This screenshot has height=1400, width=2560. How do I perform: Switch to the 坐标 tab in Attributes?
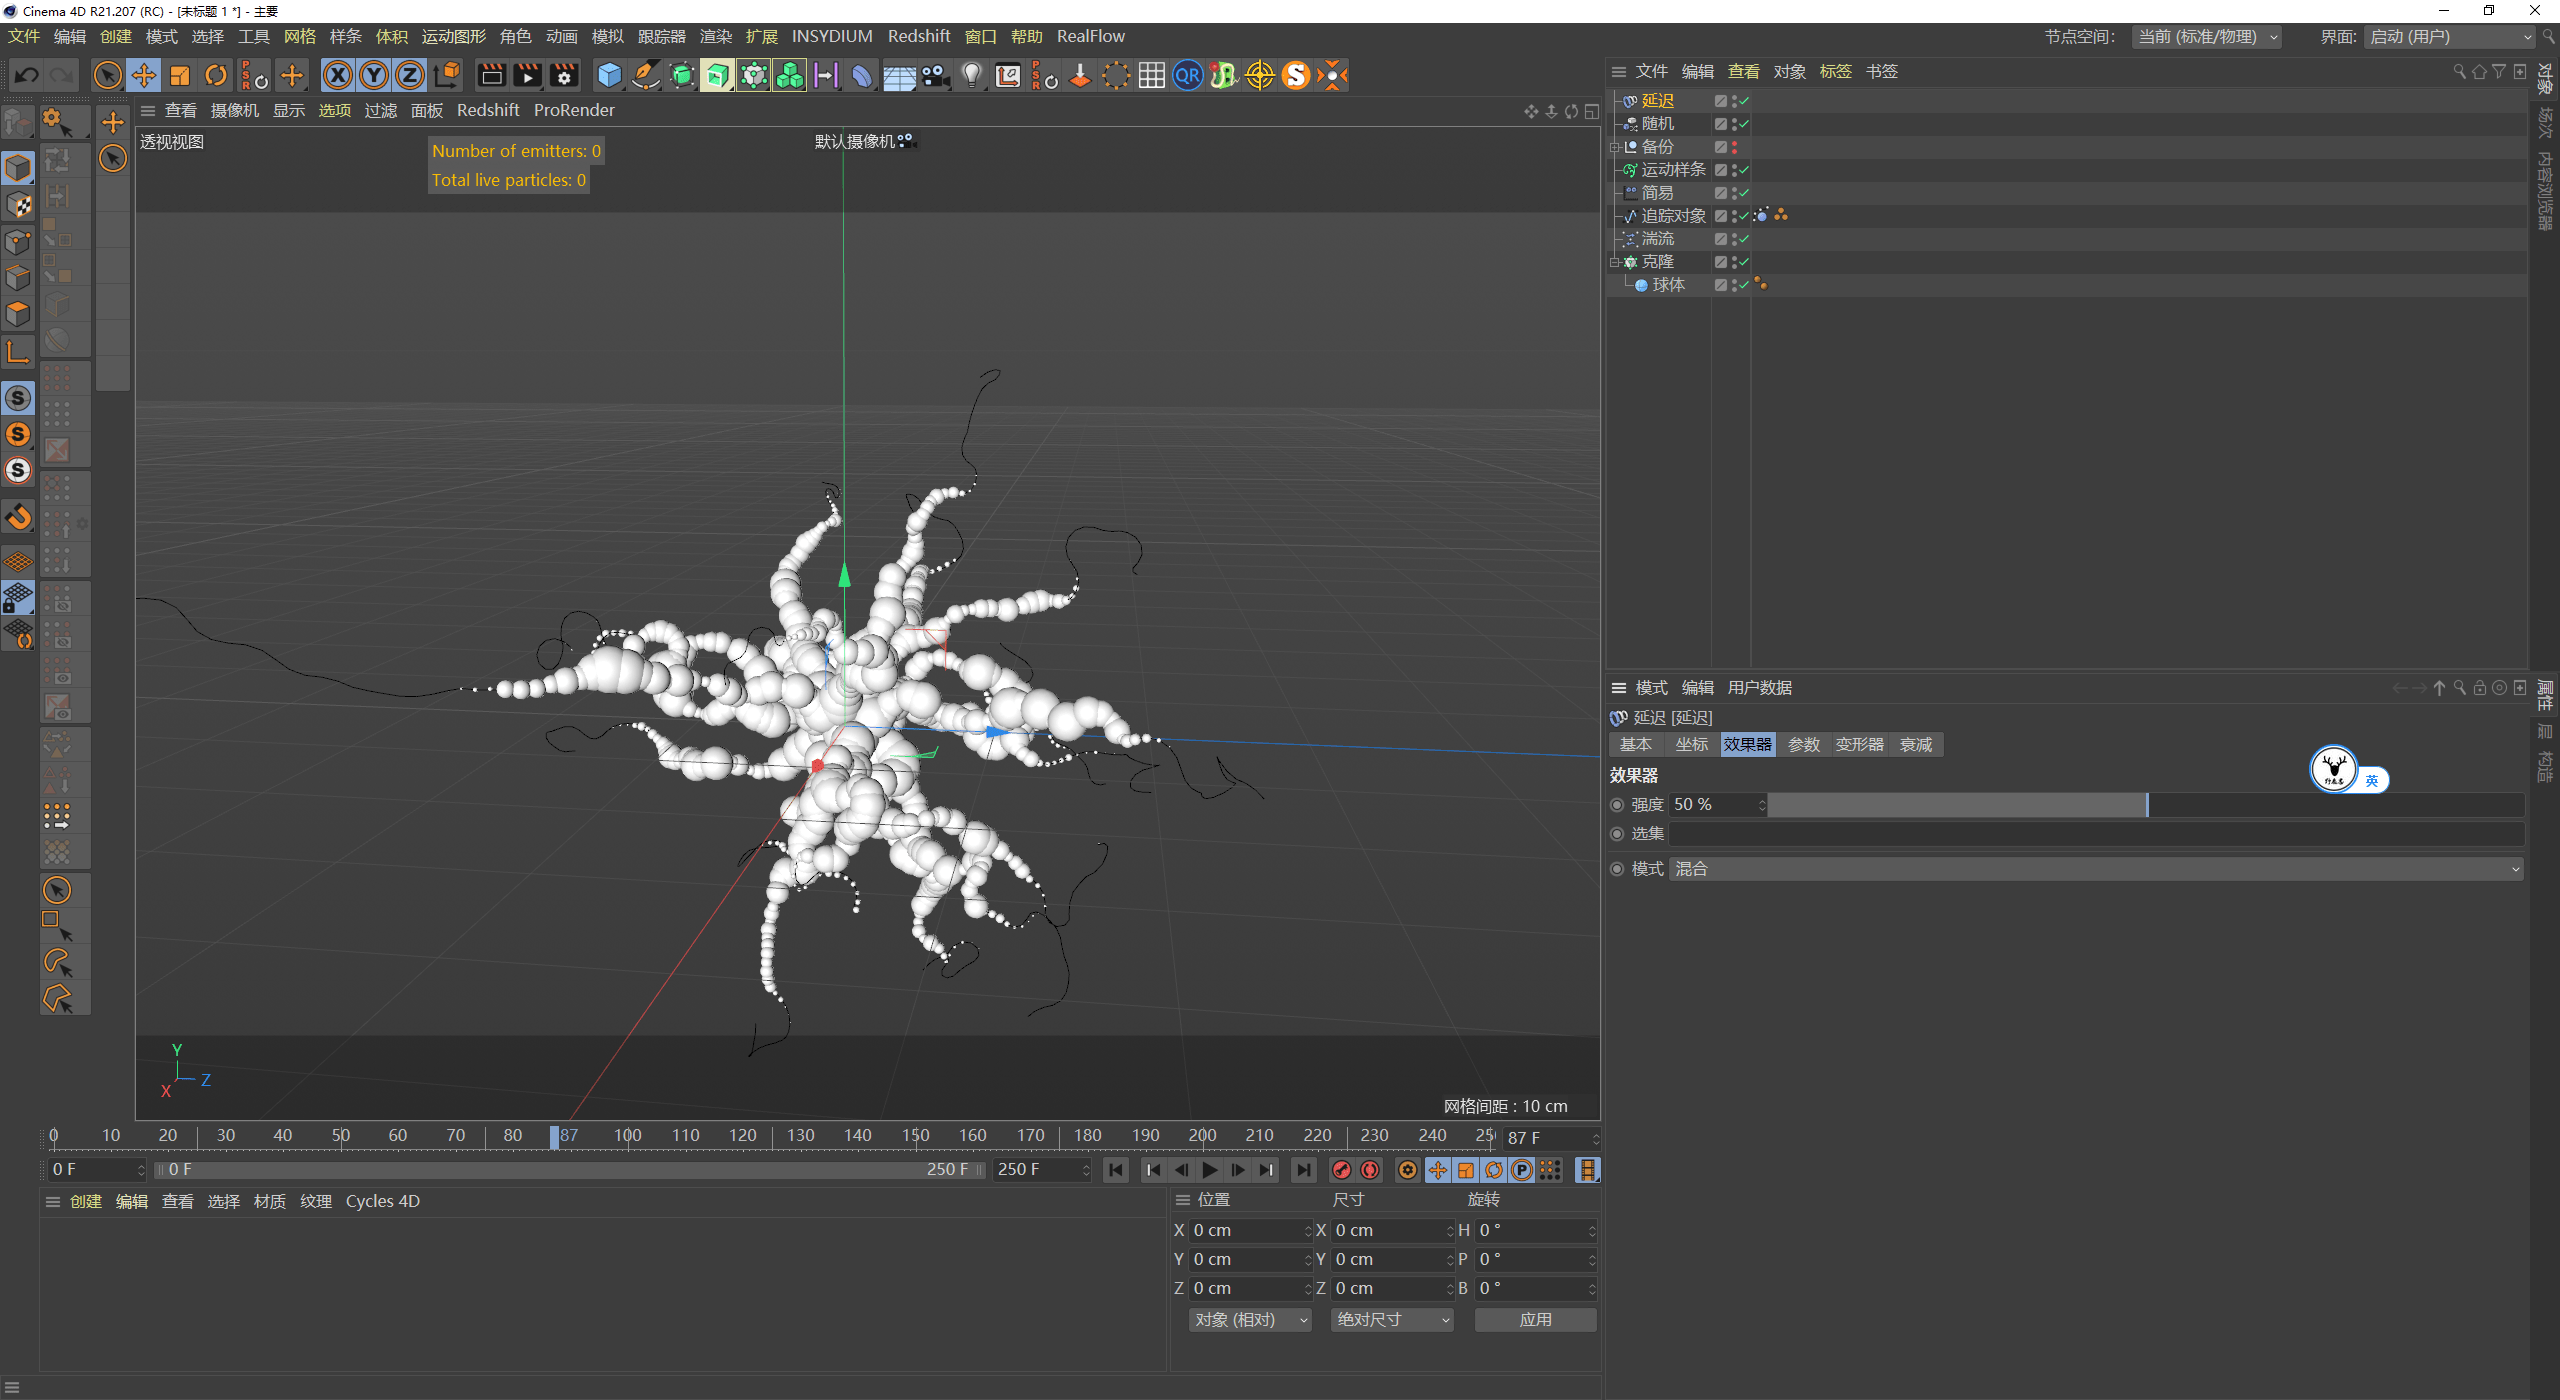point(1691,744)
